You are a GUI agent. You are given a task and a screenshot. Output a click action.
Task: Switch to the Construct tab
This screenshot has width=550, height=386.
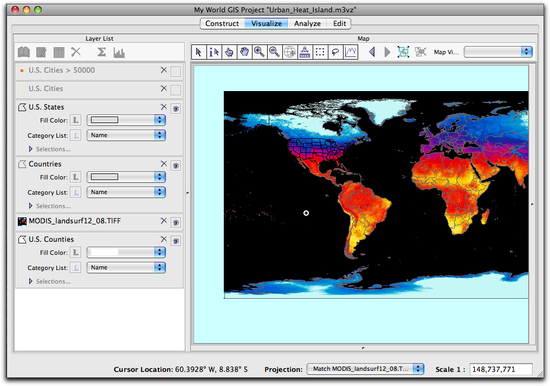(222, 24)
